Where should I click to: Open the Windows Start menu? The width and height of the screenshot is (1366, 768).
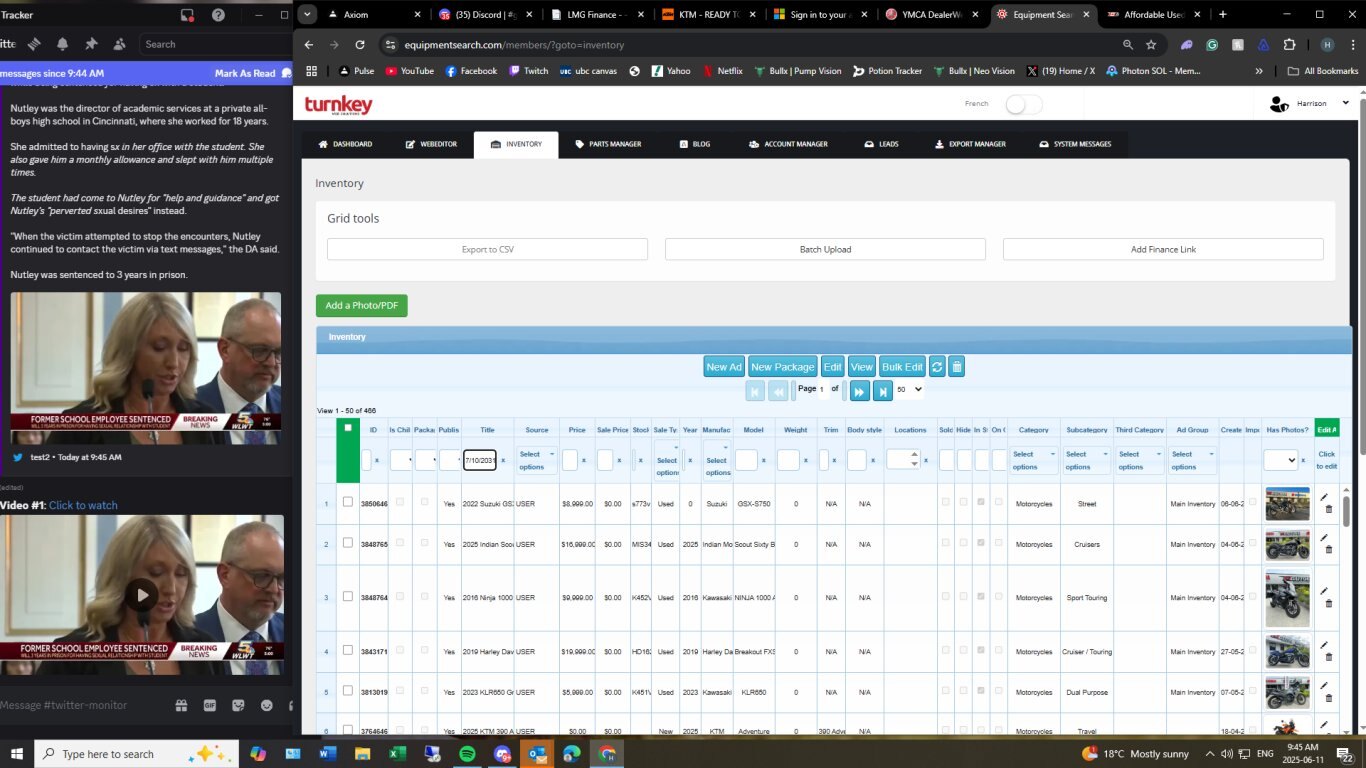(x=17, y=754)
